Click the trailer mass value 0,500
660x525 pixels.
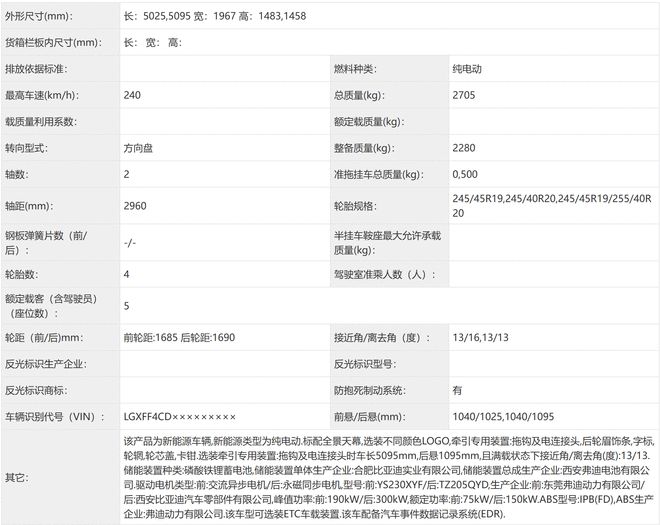click(465, 174)
